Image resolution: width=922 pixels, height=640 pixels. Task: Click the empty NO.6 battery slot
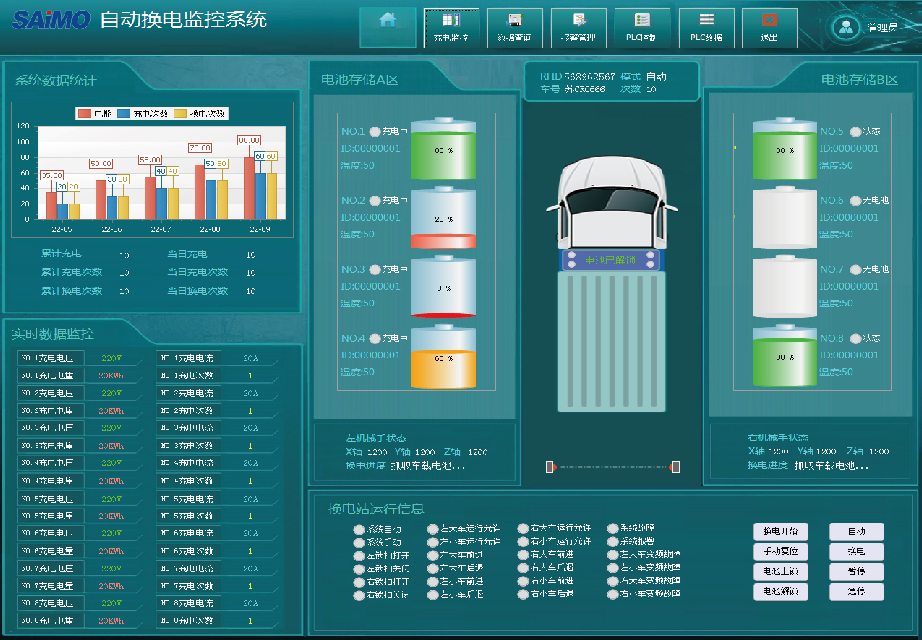click(x=785, y=217)
